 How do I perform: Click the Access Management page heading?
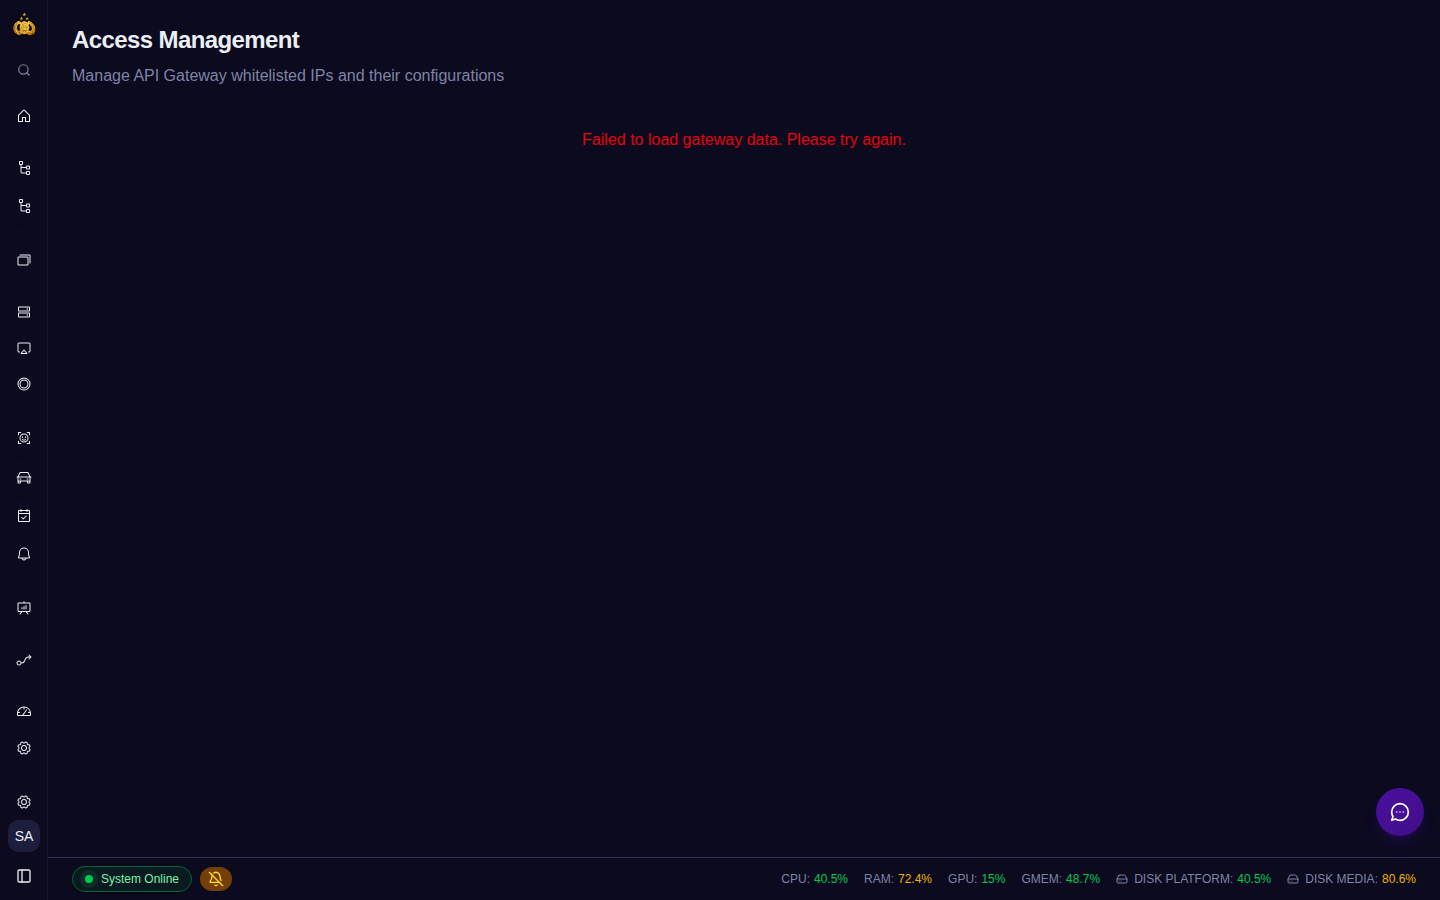(186, 40)
